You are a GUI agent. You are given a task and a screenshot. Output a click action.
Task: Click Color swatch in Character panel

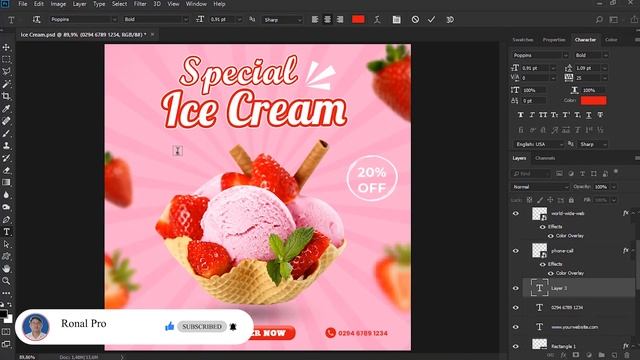pos(593,100)
